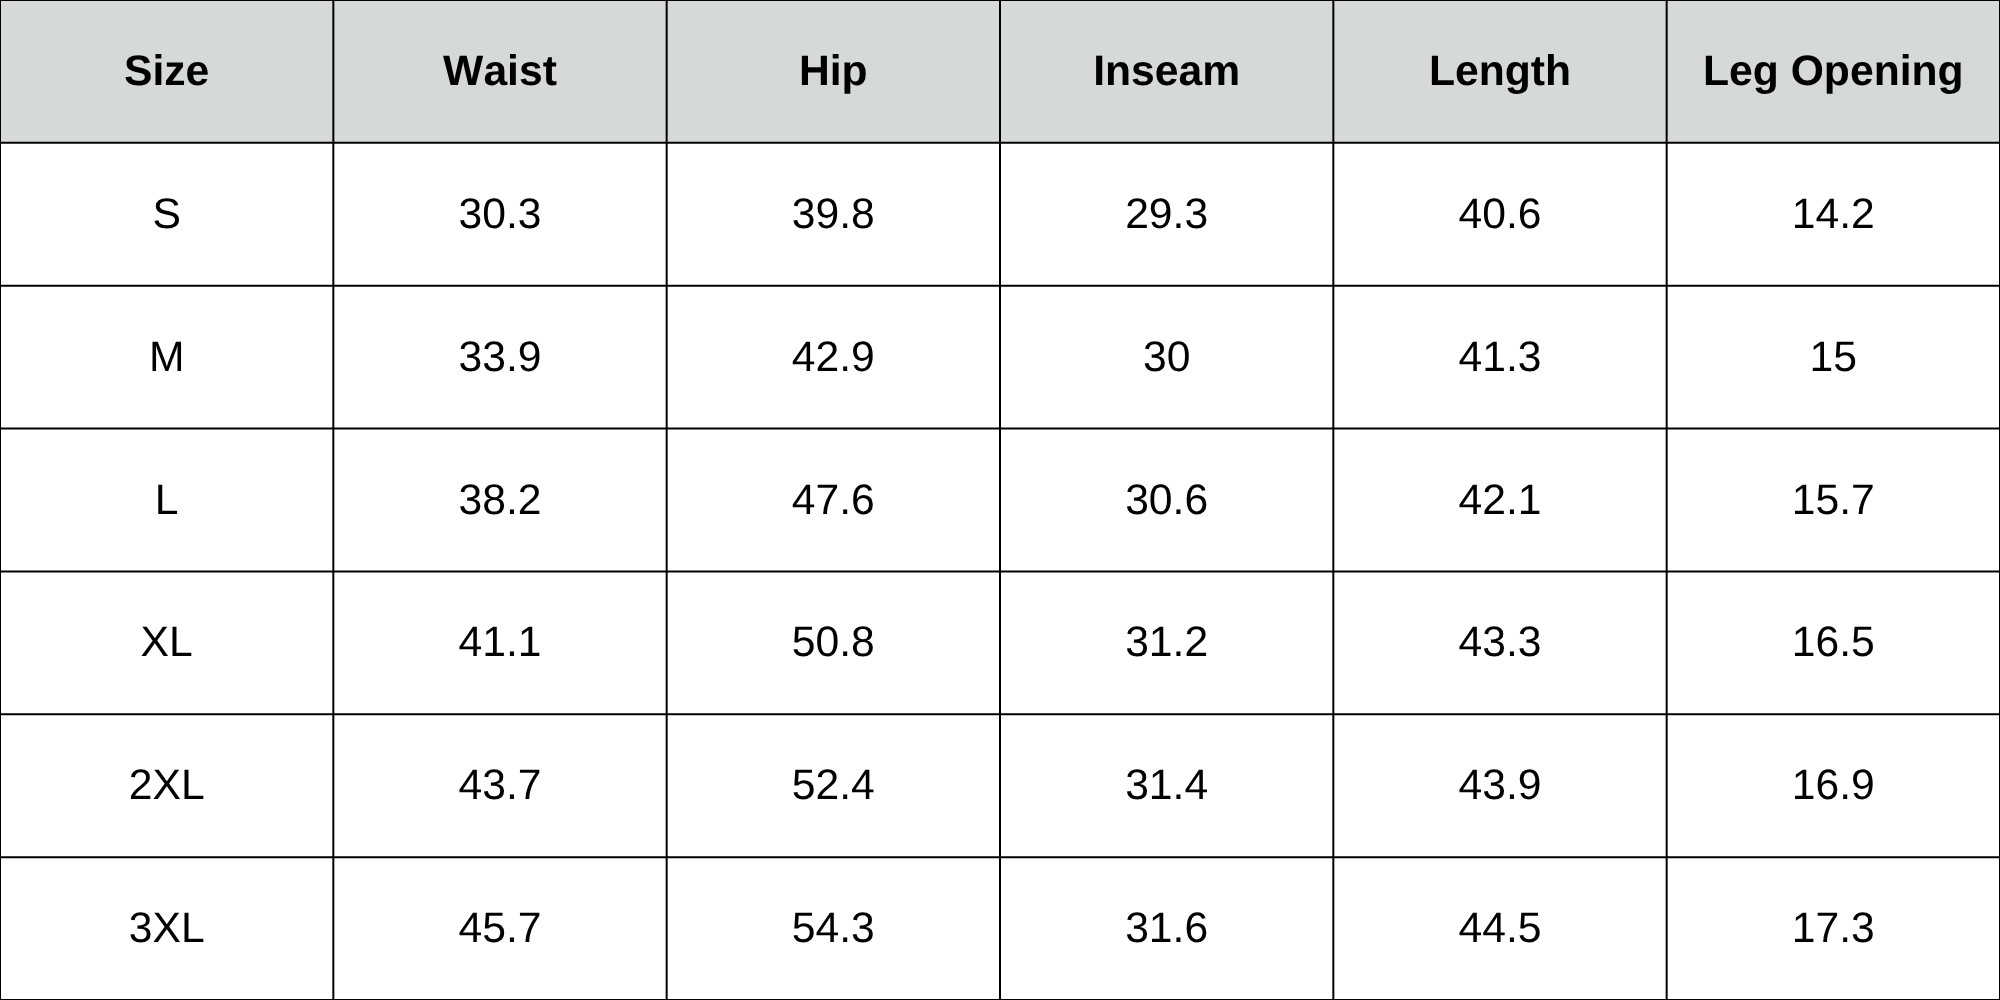This screenshot has width=2000, height=1000.
Task: Select the L size row label
Action: tap(166, 500)
